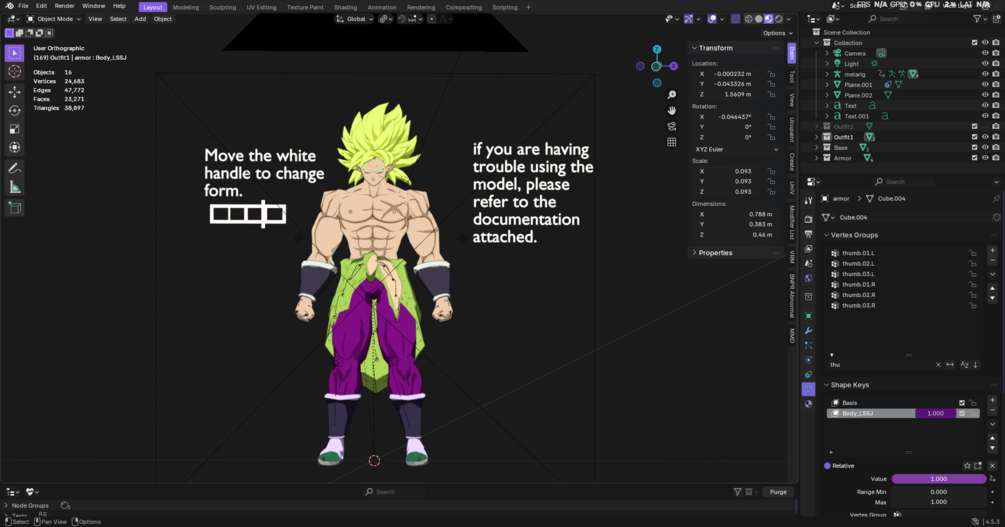
Task: Open the XYZ Euler rotation mode dropdown
Action: [x=736, y=149]
